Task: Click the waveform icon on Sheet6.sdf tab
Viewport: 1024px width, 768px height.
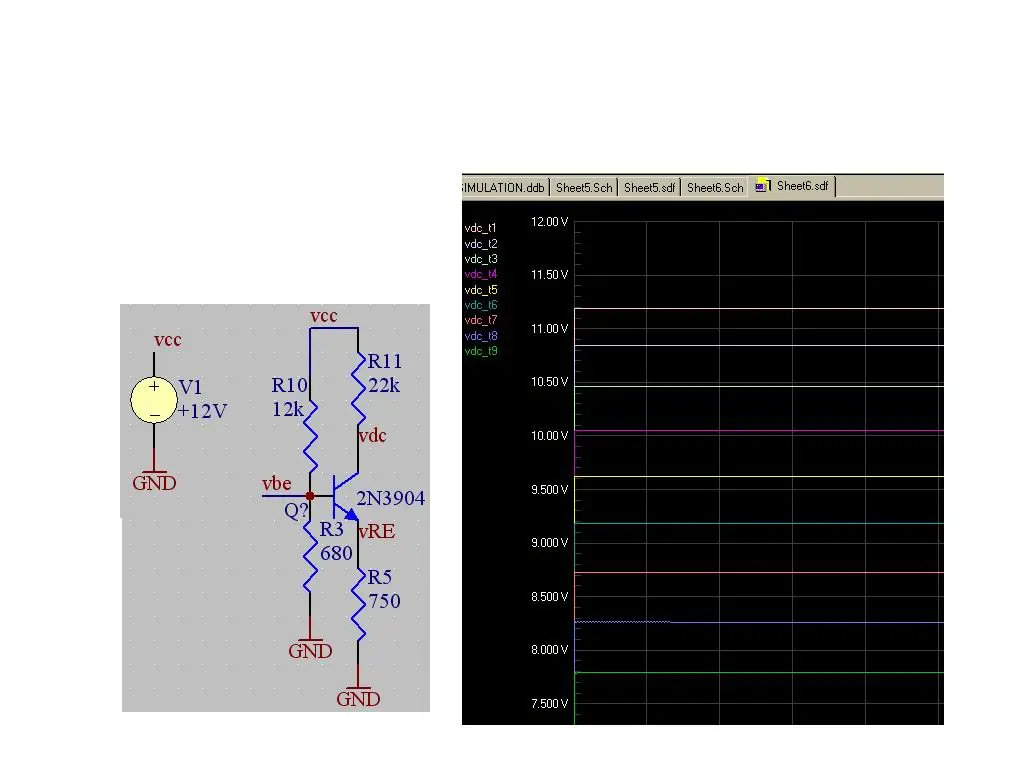Action: click(x=763, y=185)
